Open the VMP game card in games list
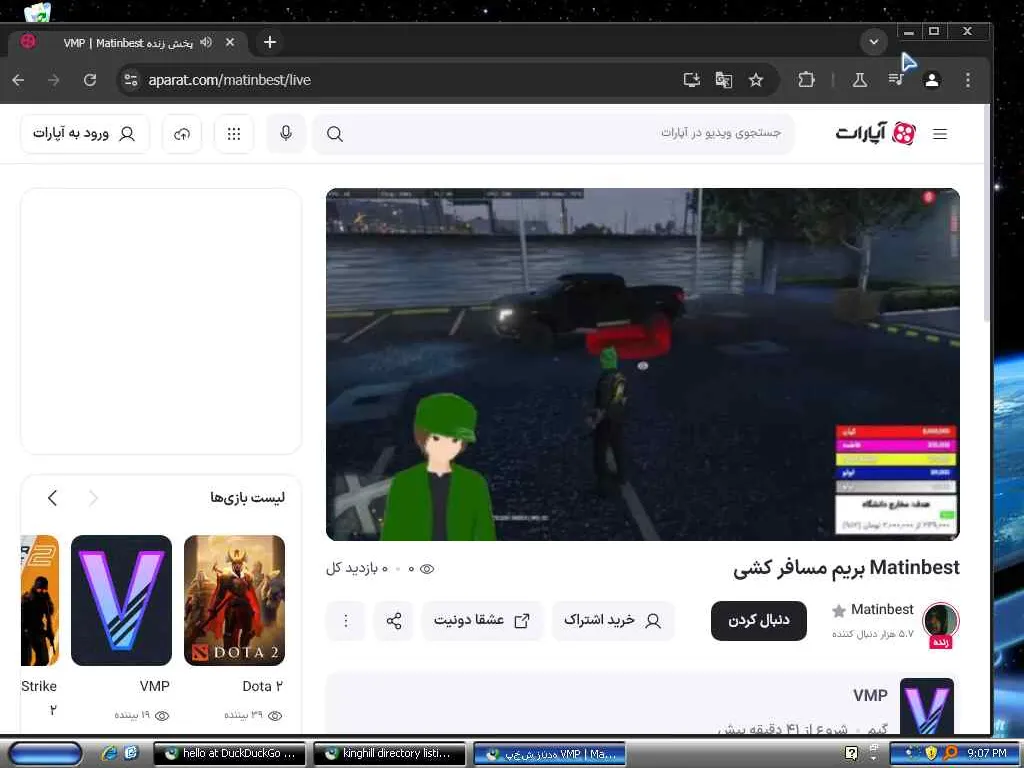 pyautogui.click(x=121, y=600)
